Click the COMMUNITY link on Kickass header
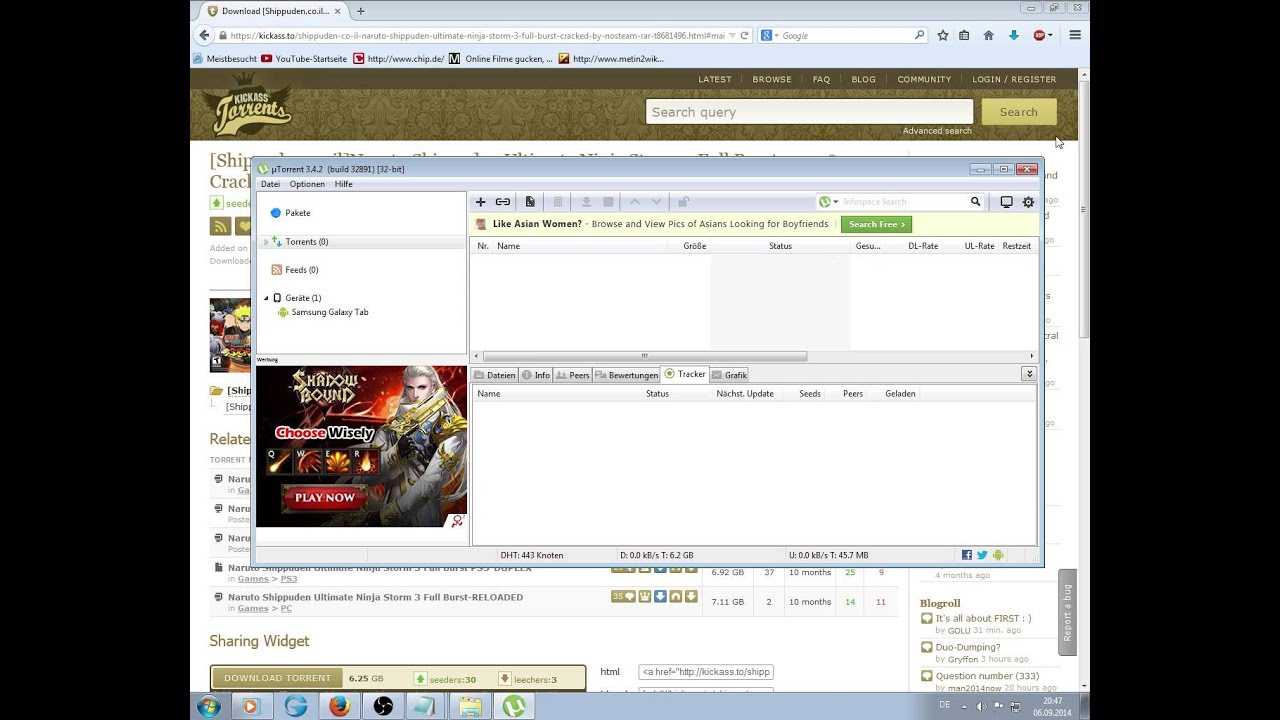This screenshot has width=1280, height=720. [924, 79]
